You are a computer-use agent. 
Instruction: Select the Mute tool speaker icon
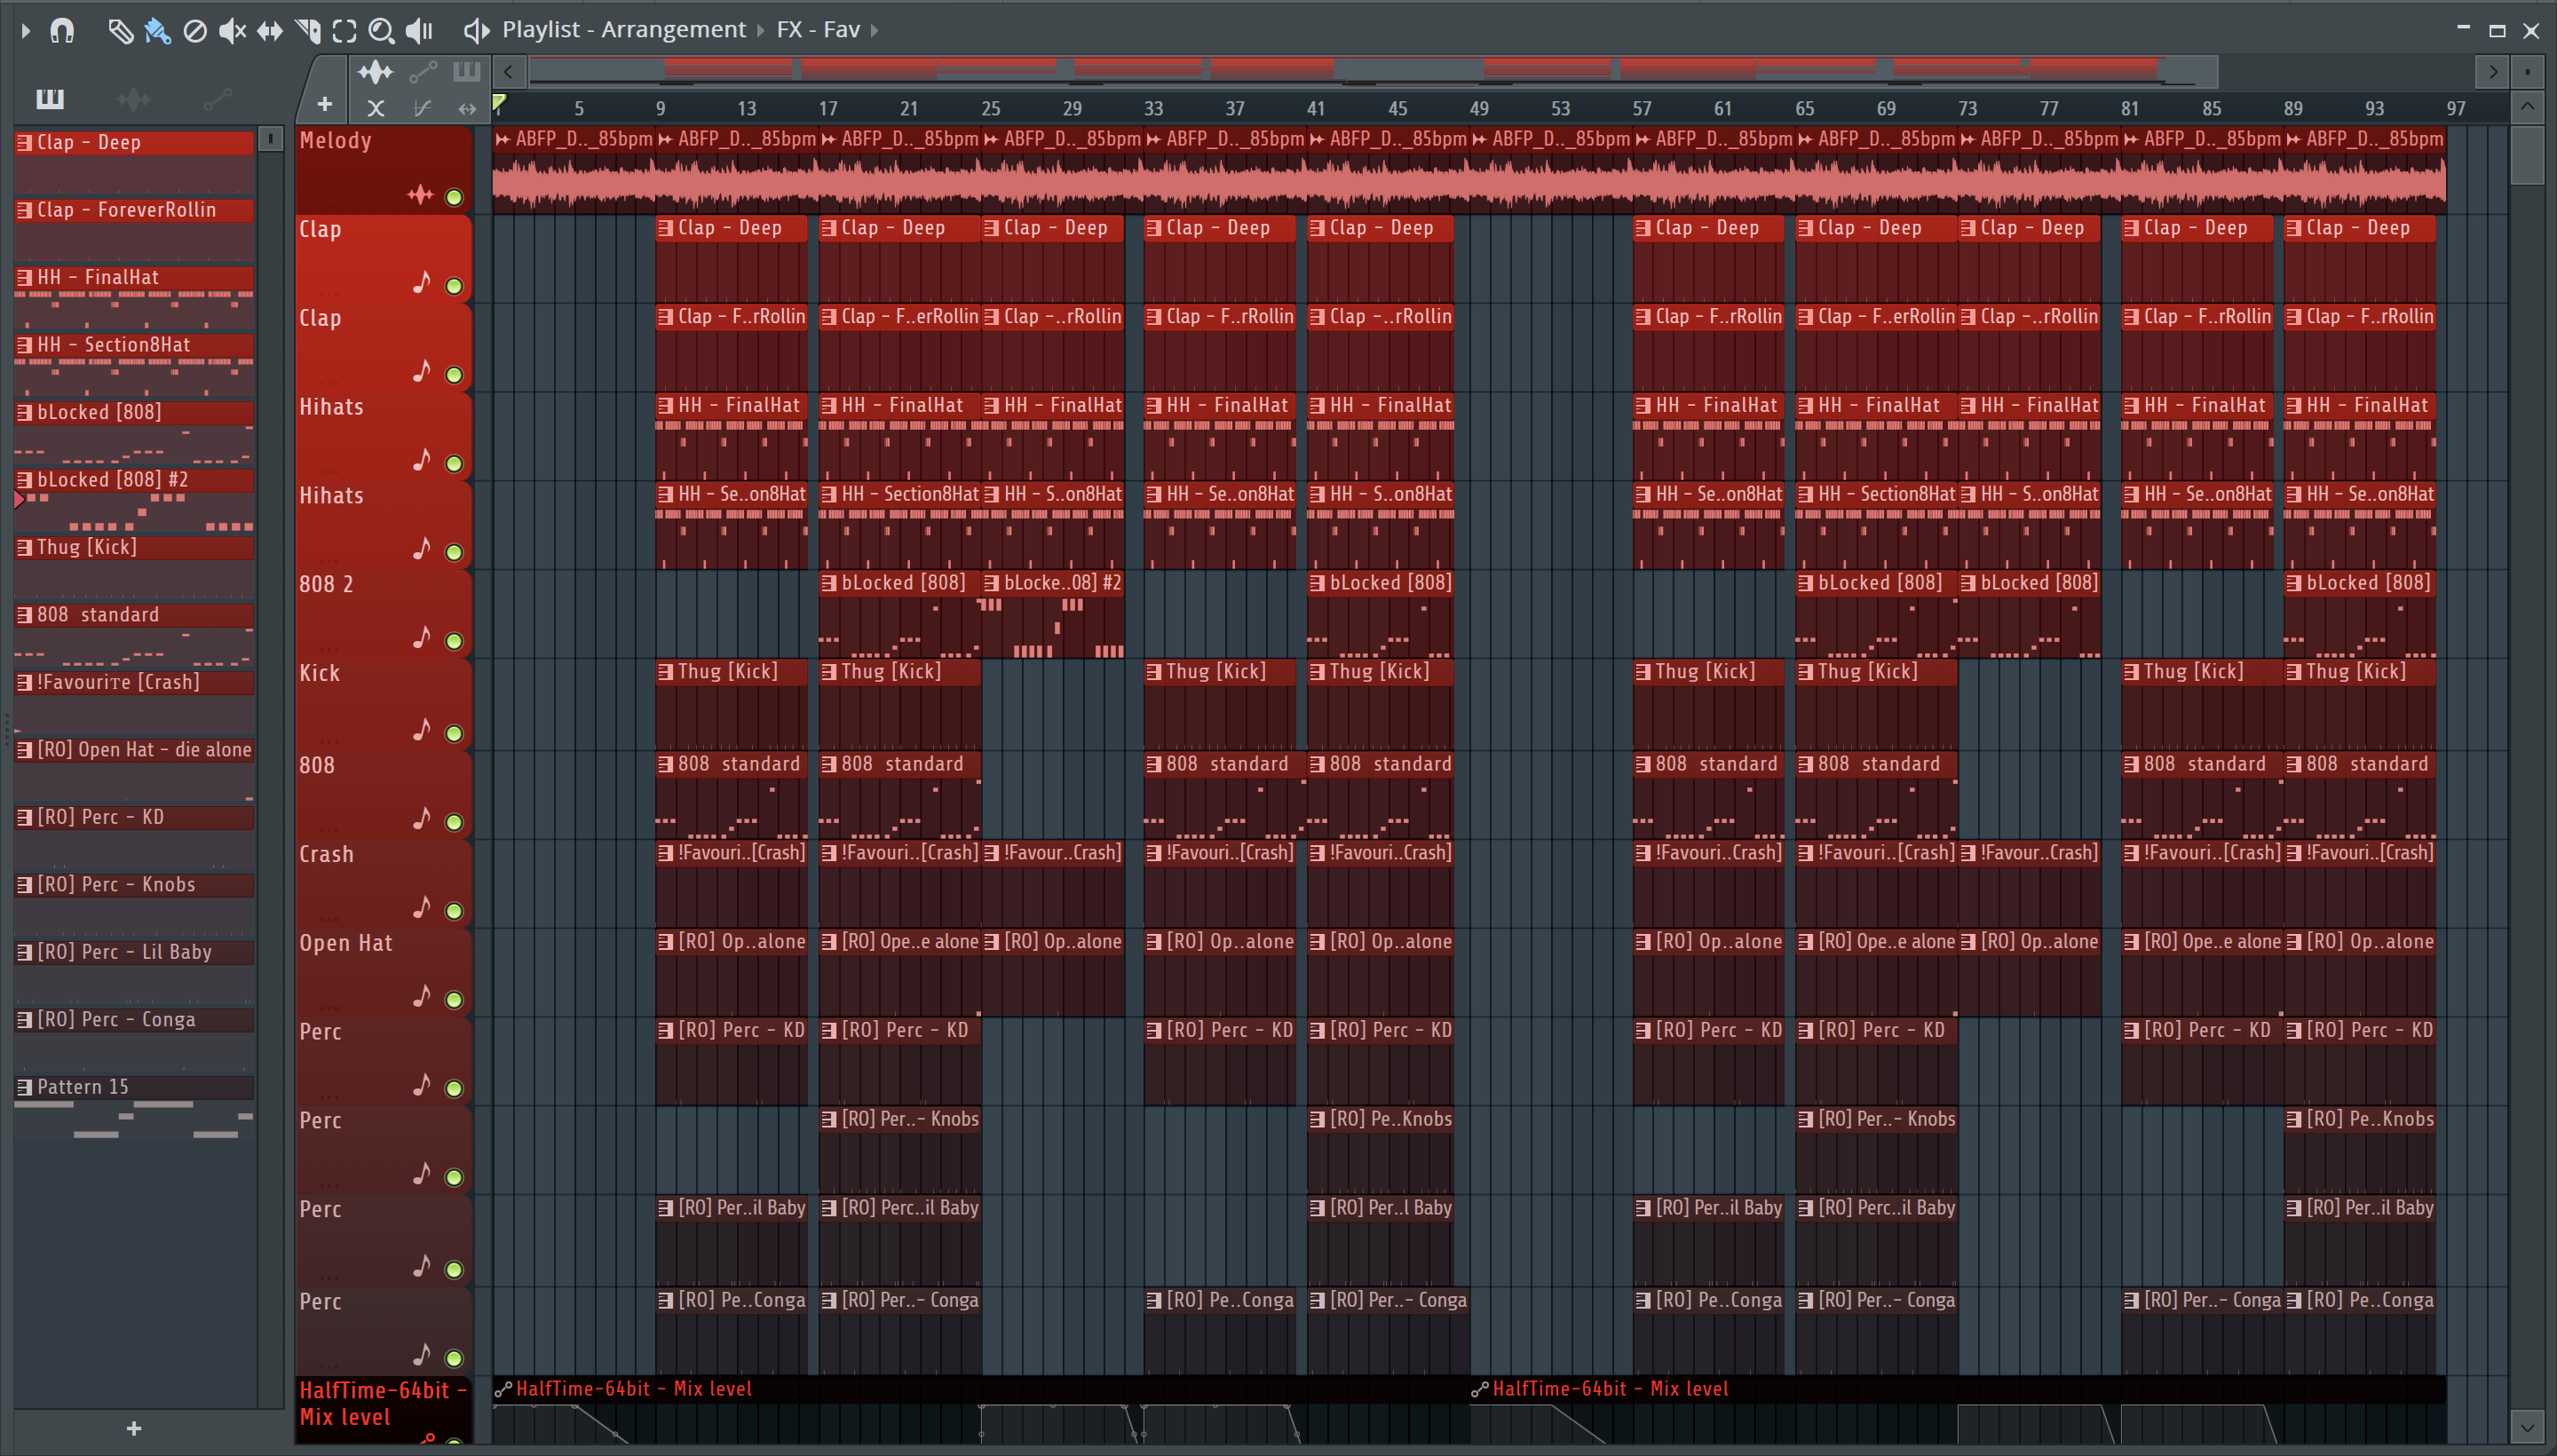(x=232, y=30)
